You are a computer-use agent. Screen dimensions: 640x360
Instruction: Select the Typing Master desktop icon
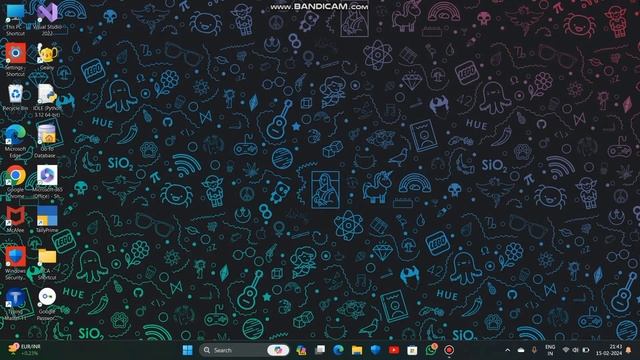[x=16, y=304]
